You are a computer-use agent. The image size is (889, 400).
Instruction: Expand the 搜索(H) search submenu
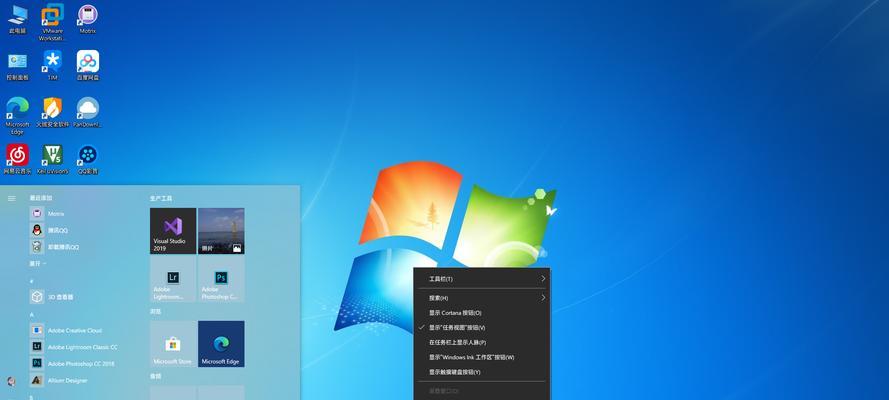point(481,297)
